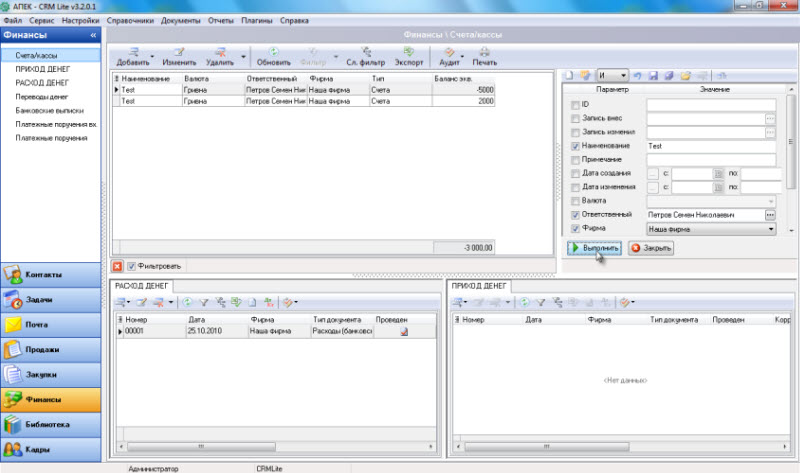Enable the Дата создания checkbox
Image resolution: width=800 pixels, height=473 pixels.
coord(576,173)
